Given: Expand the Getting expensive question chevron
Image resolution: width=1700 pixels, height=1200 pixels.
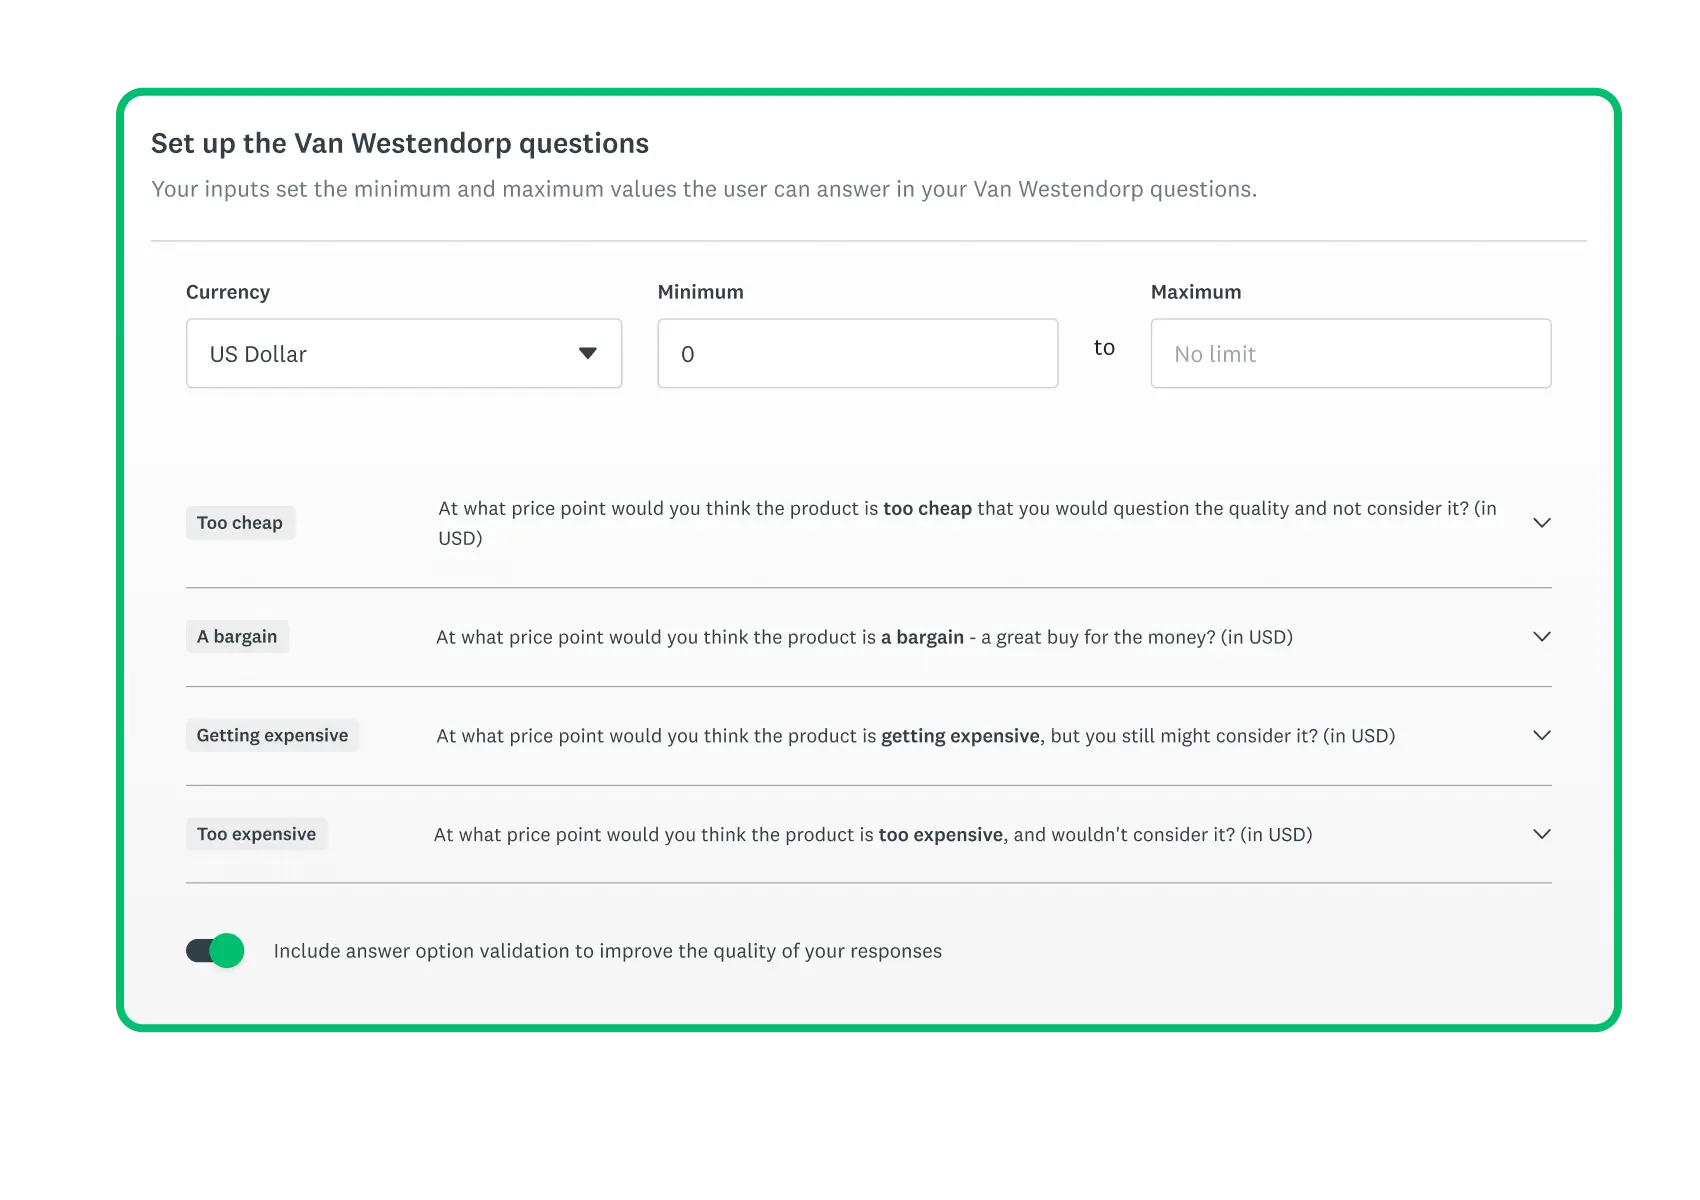Looking at the screenshot, I should [1541, 736].
